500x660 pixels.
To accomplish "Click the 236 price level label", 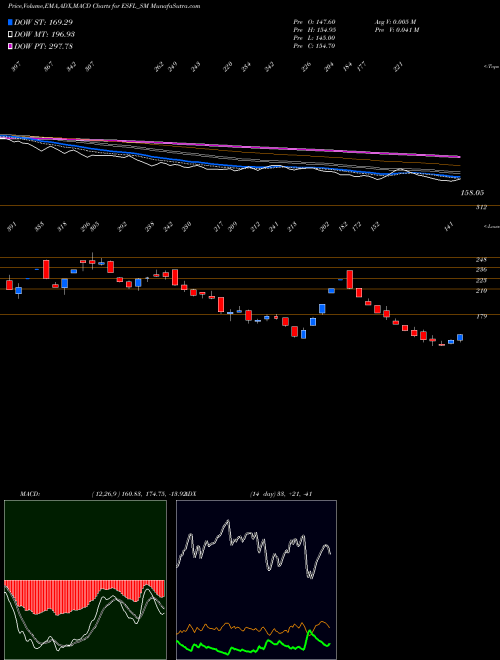I will tap(481, 269).
